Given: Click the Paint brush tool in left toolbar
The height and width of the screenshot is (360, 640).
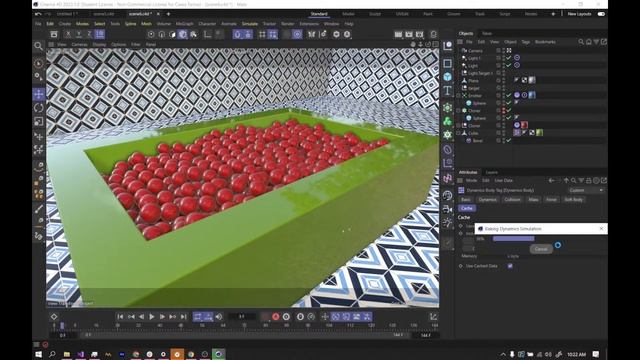Looking at the screenshot, I should [39, 209].
